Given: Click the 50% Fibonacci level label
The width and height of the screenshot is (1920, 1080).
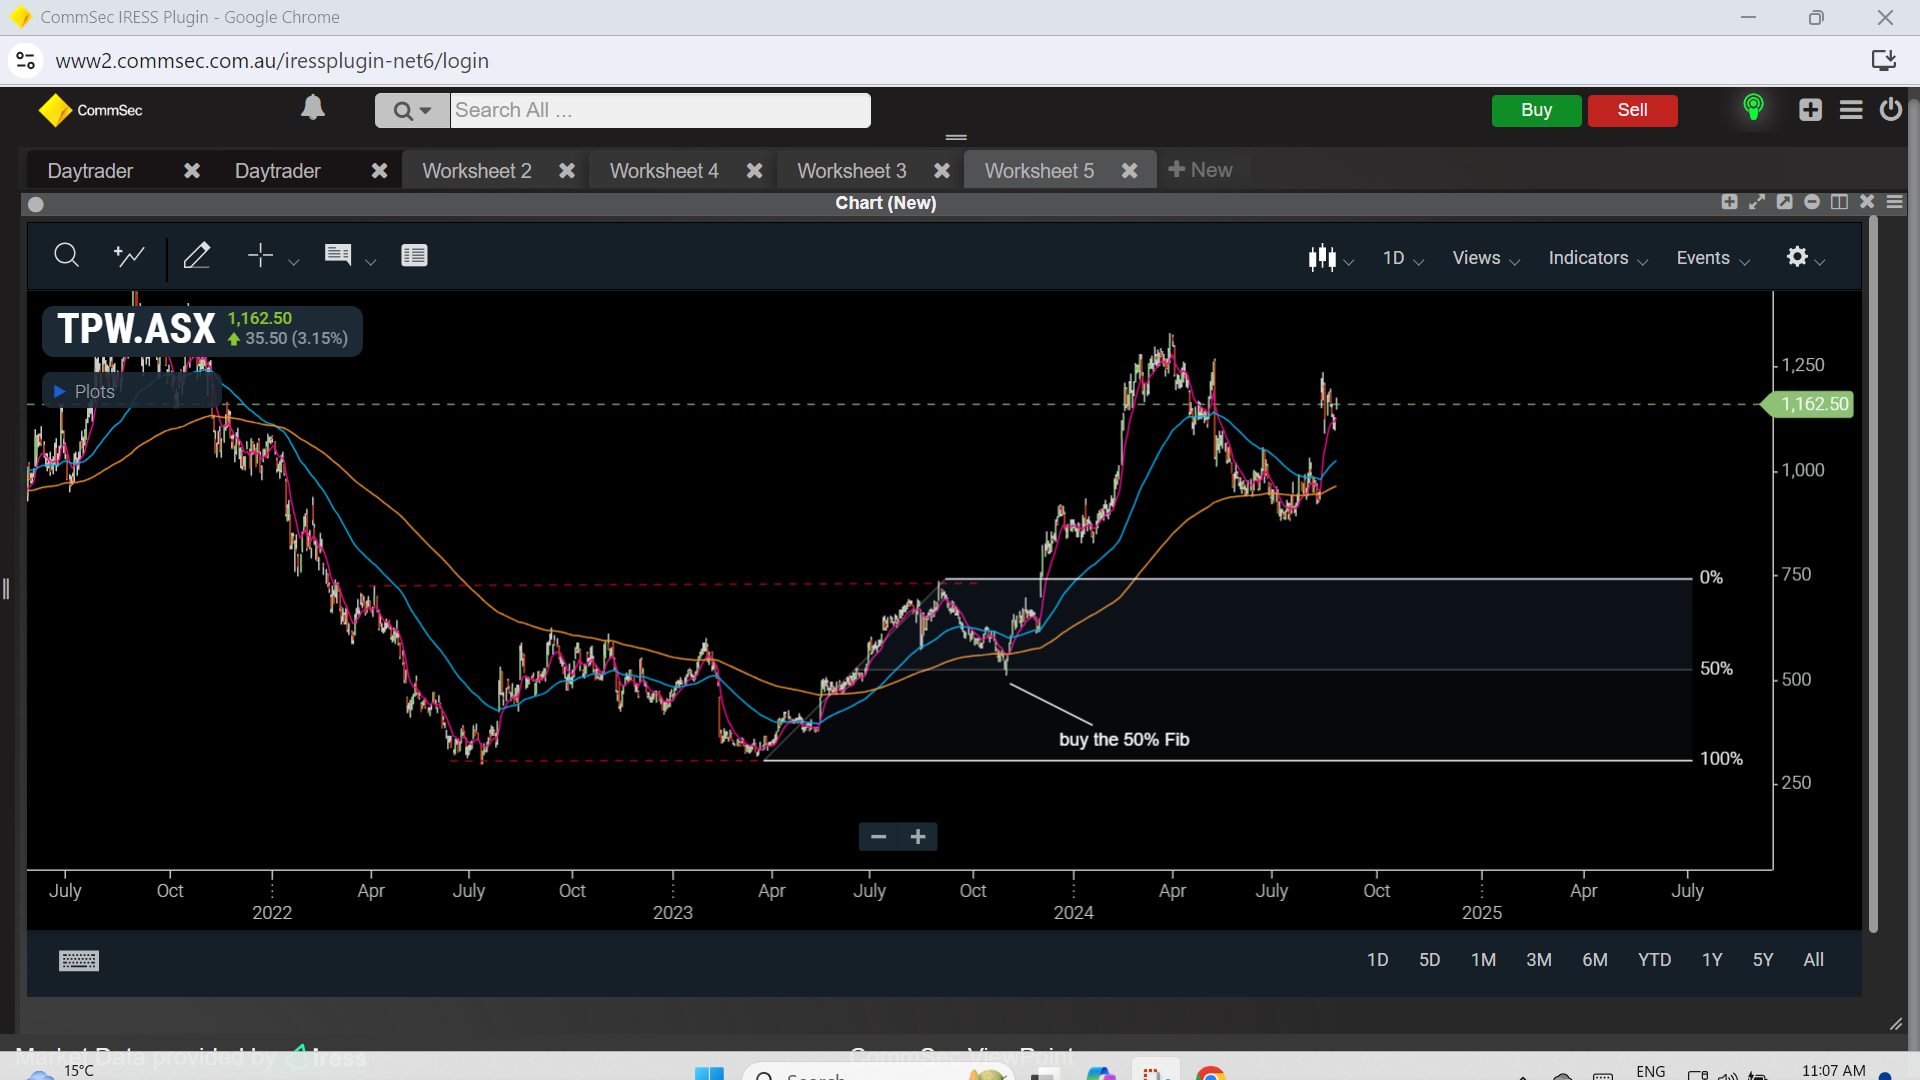Looking at the screenshot, I should pyautogui.click(x=1716, y=668).
